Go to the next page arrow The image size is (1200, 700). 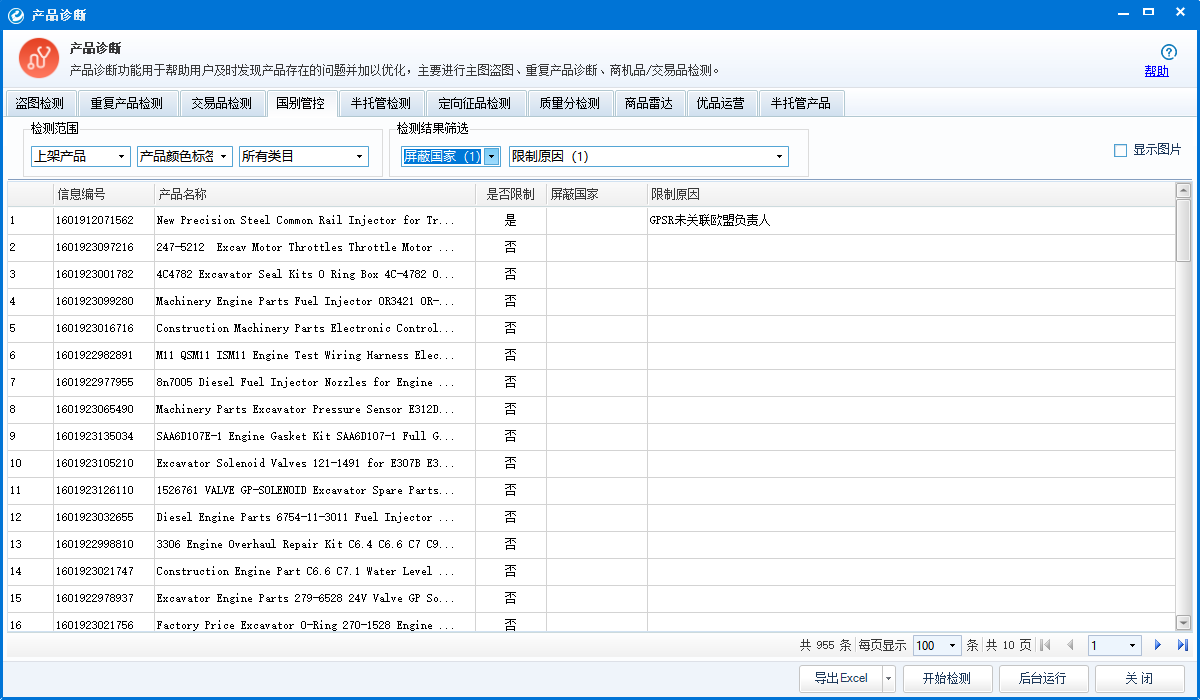point(1158,646)
